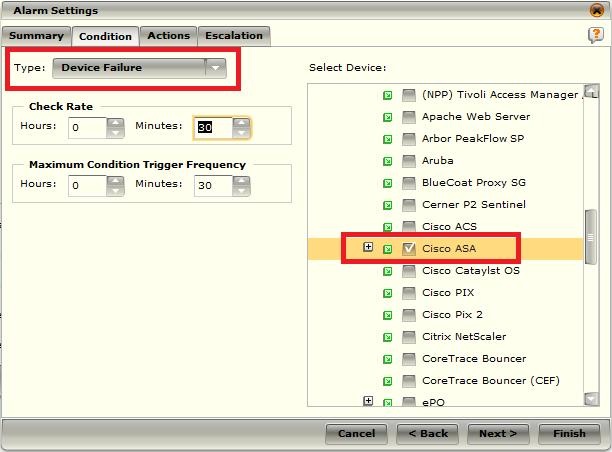Click the Finish button
The width and height of the screenshot is (612, 452).
(x=569, y=434)
